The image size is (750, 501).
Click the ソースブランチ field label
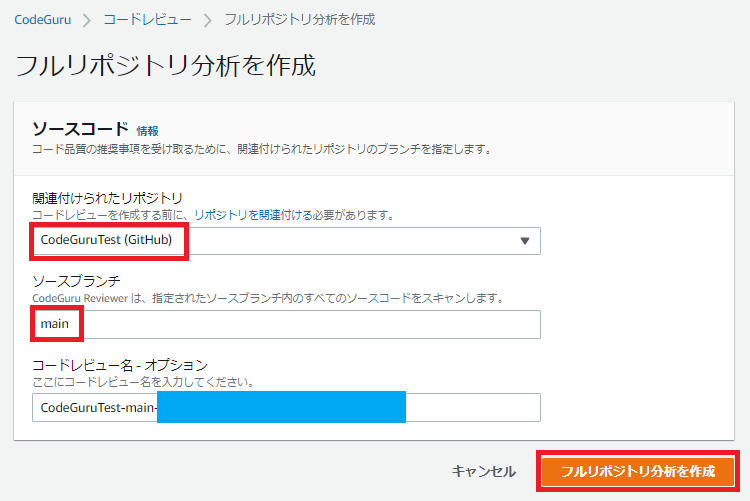pyautogui.click(x=77, y=281)
